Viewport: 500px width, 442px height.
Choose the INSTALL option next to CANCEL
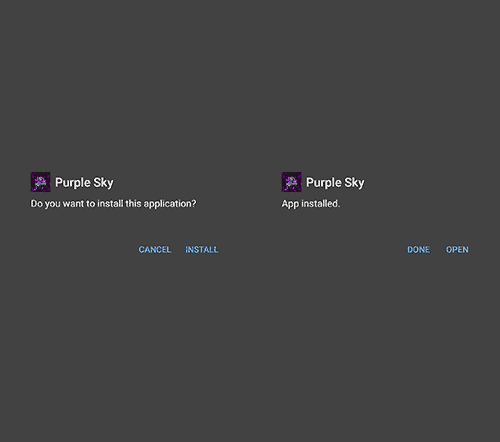click(202, 250)
